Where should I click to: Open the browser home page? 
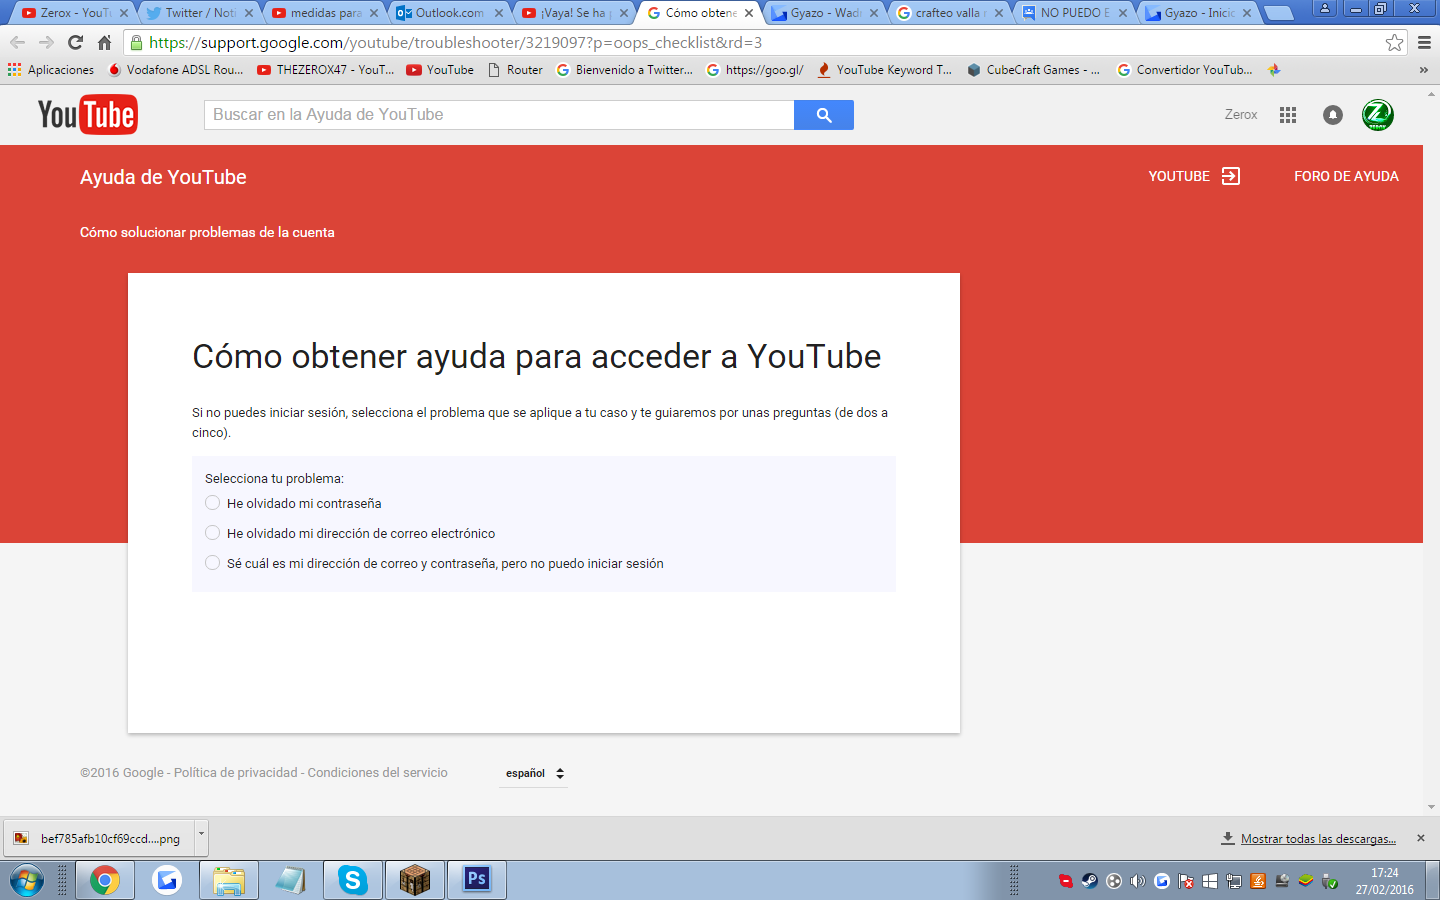point(104,42)
